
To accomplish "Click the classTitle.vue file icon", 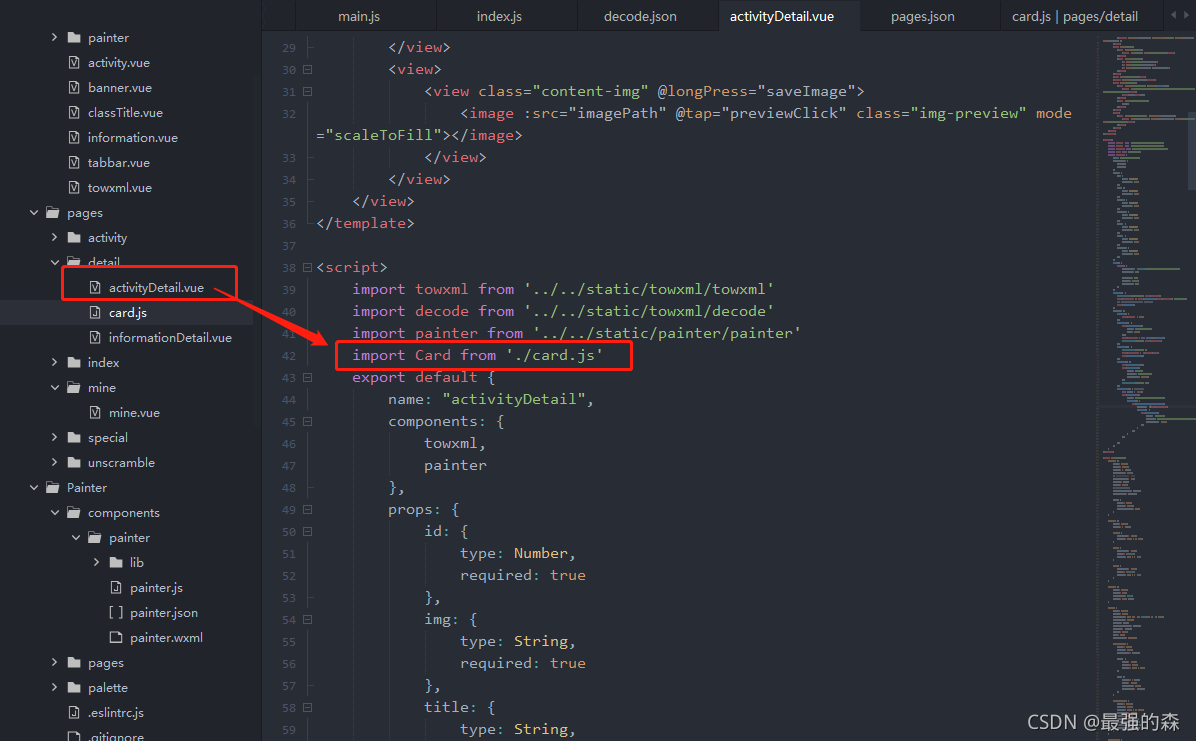I will click(74, 113).
